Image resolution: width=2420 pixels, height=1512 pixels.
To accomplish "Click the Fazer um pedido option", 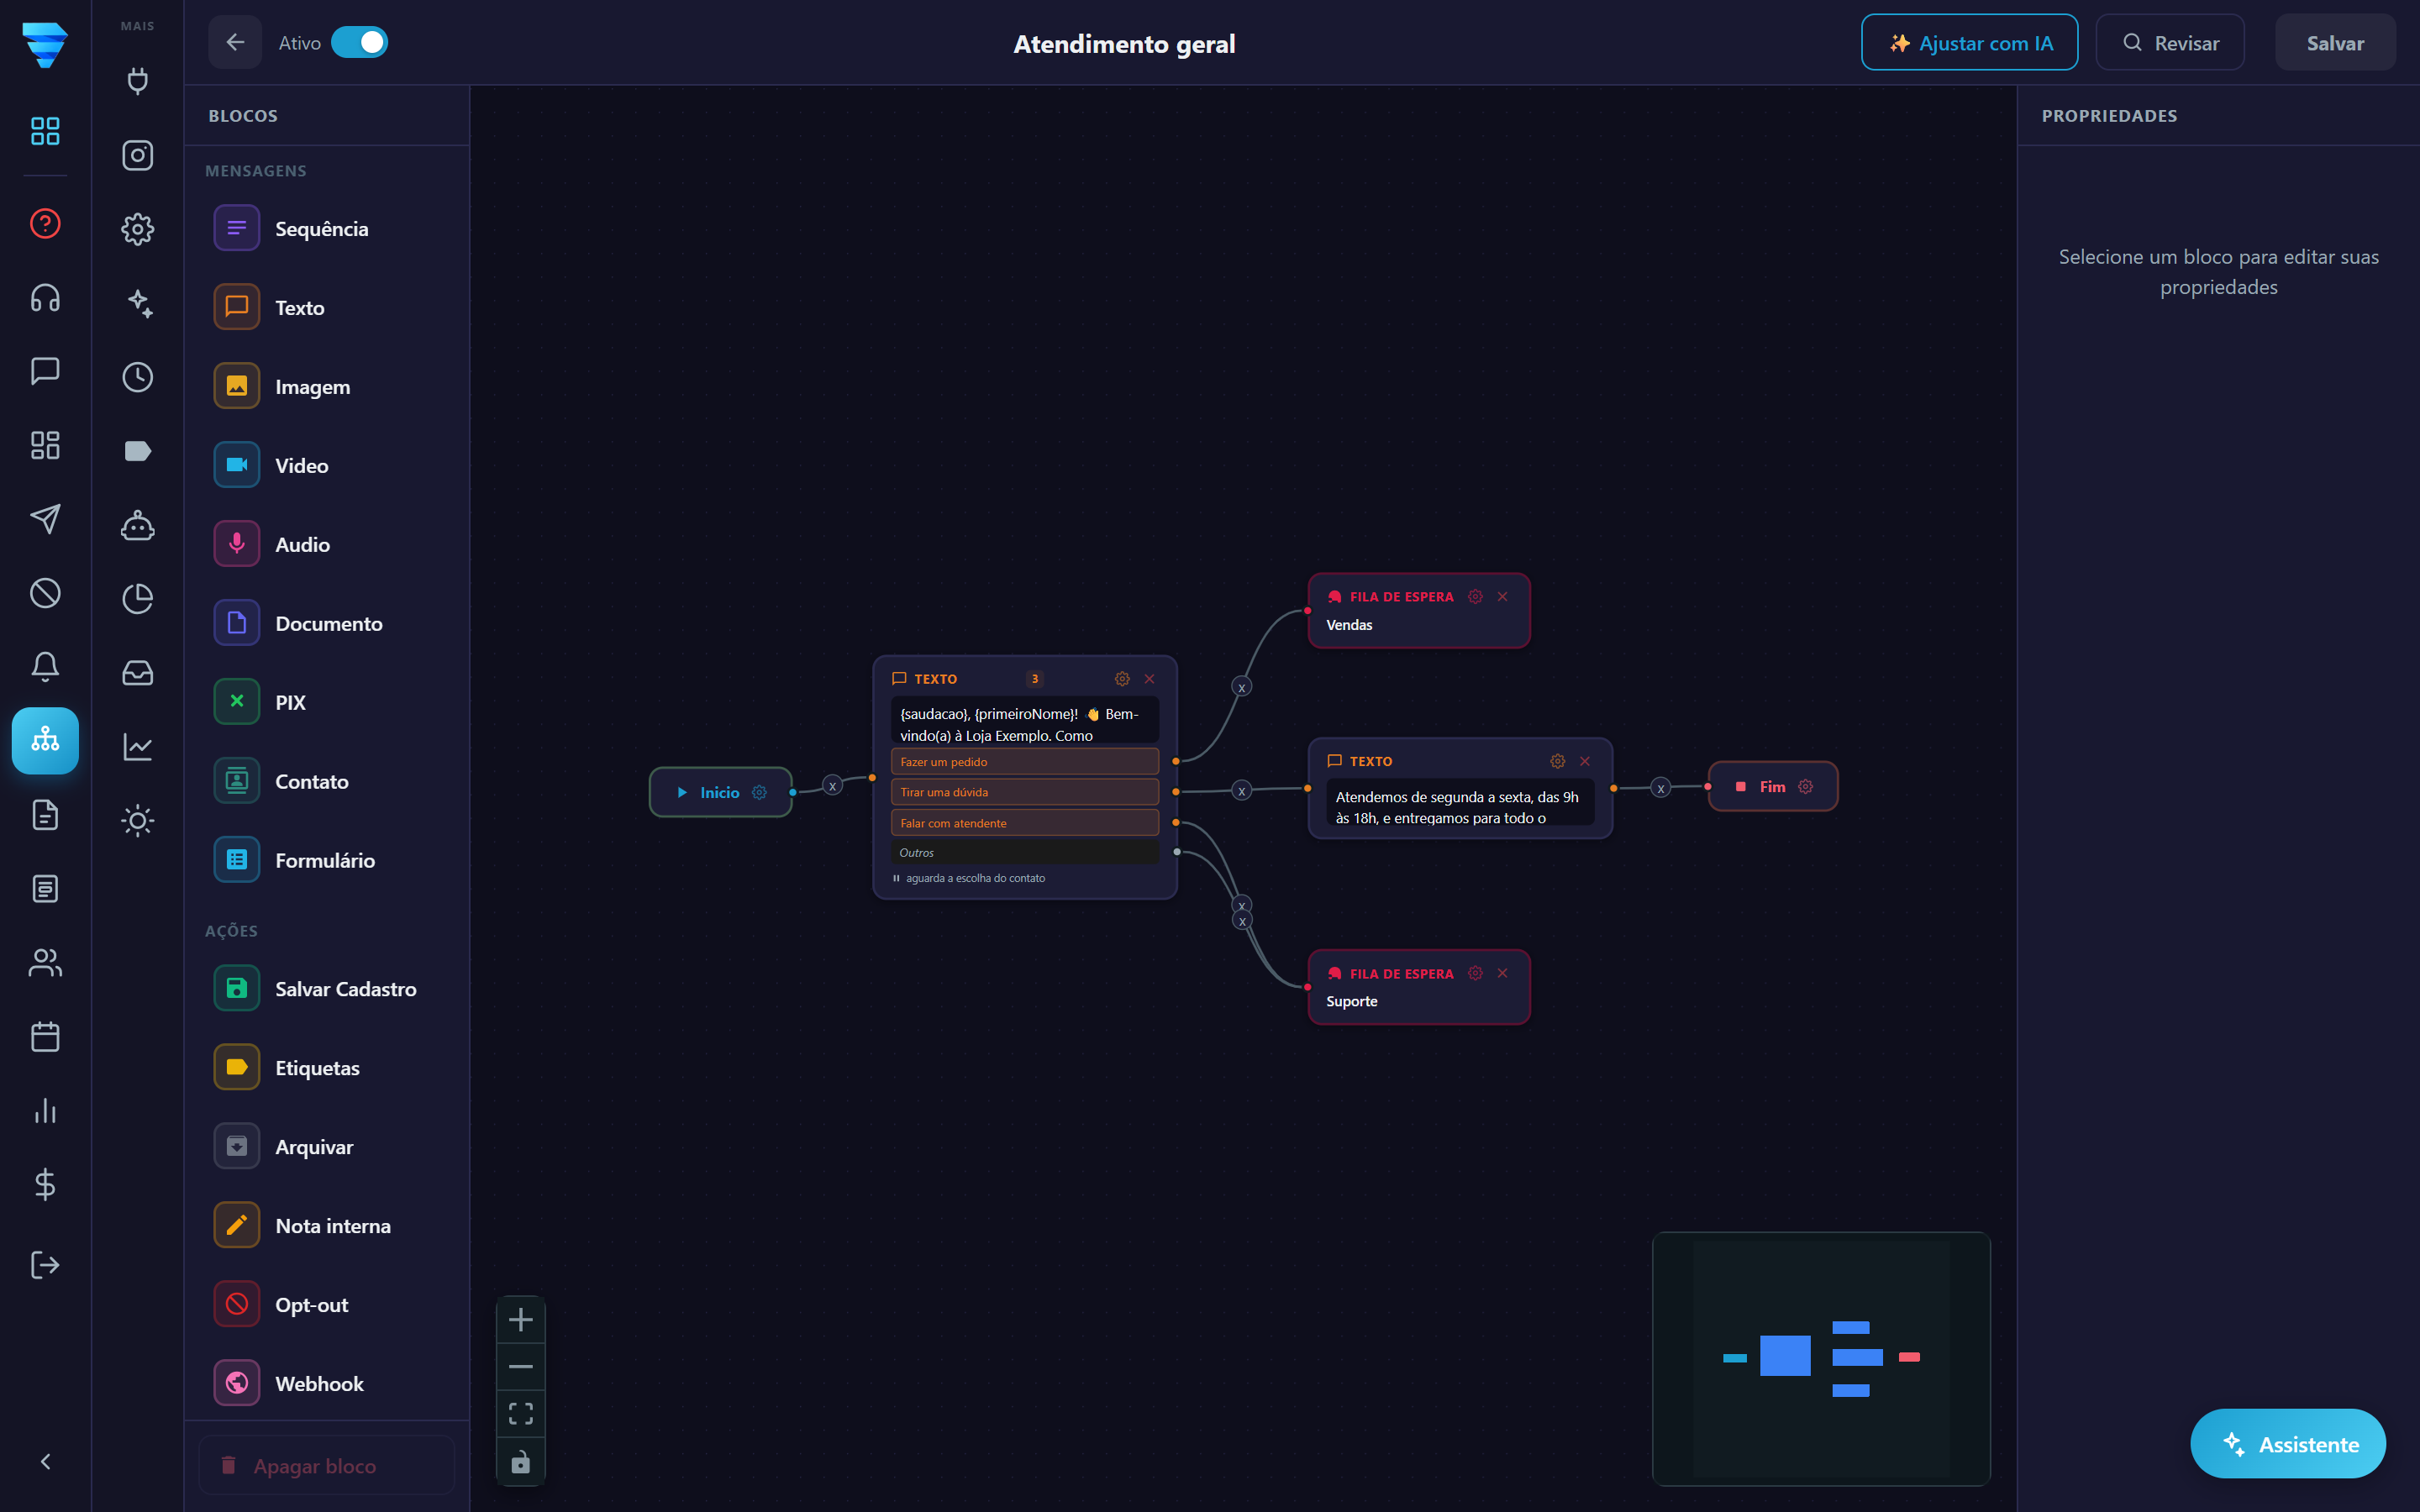I will click(1024, 762).
